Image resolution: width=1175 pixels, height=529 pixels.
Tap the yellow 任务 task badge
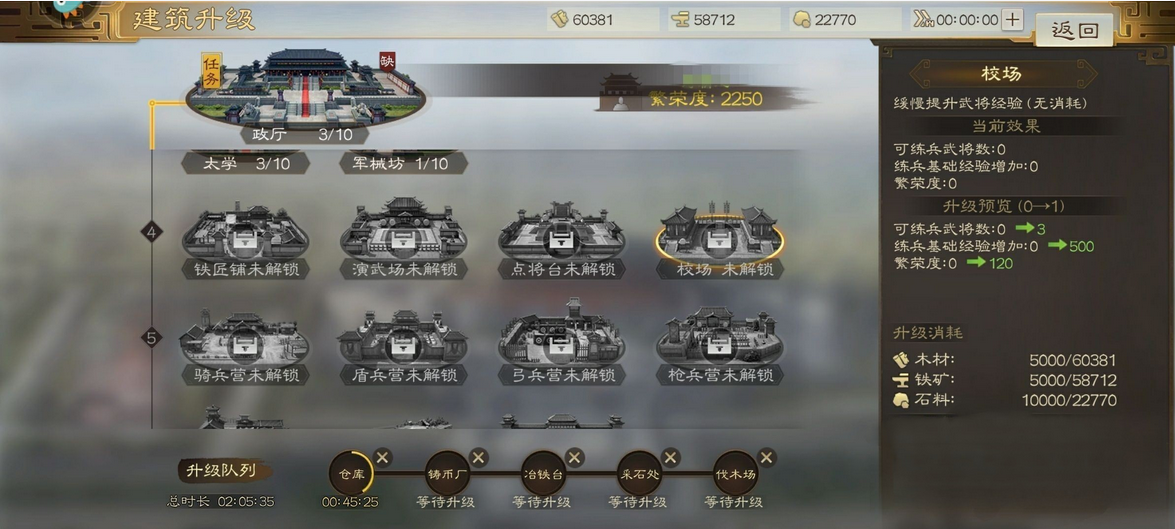point(211,72)
